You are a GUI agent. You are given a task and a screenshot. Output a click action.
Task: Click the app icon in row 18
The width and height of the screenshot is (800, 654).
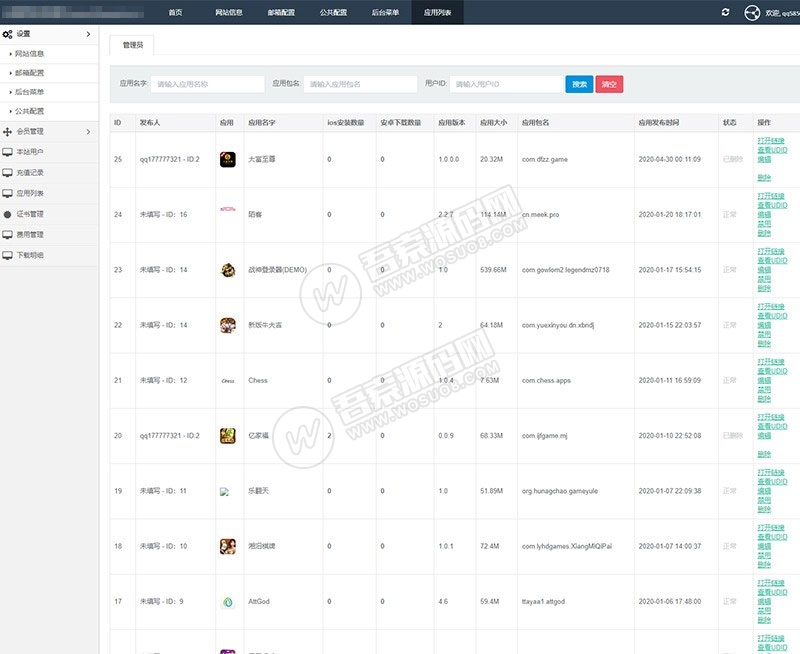(x=228, y=546)
